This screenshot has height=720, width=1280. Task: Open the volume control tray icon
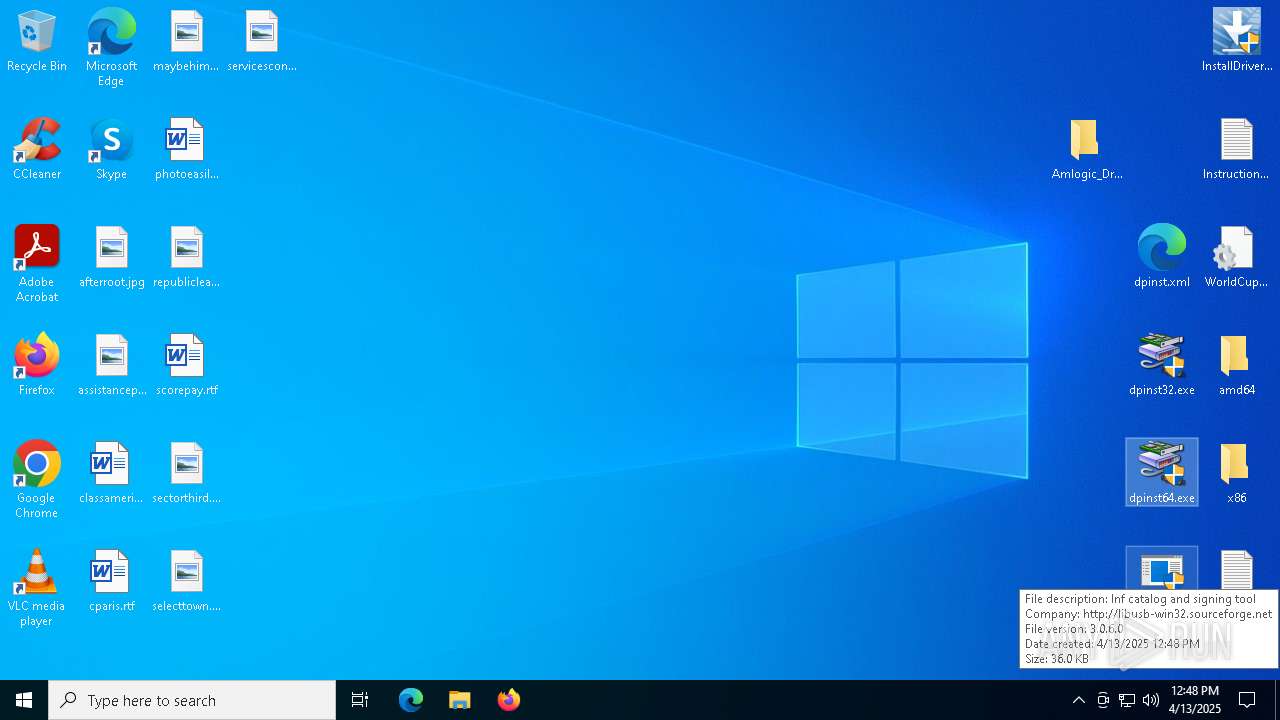click(x=1151, y=700)
